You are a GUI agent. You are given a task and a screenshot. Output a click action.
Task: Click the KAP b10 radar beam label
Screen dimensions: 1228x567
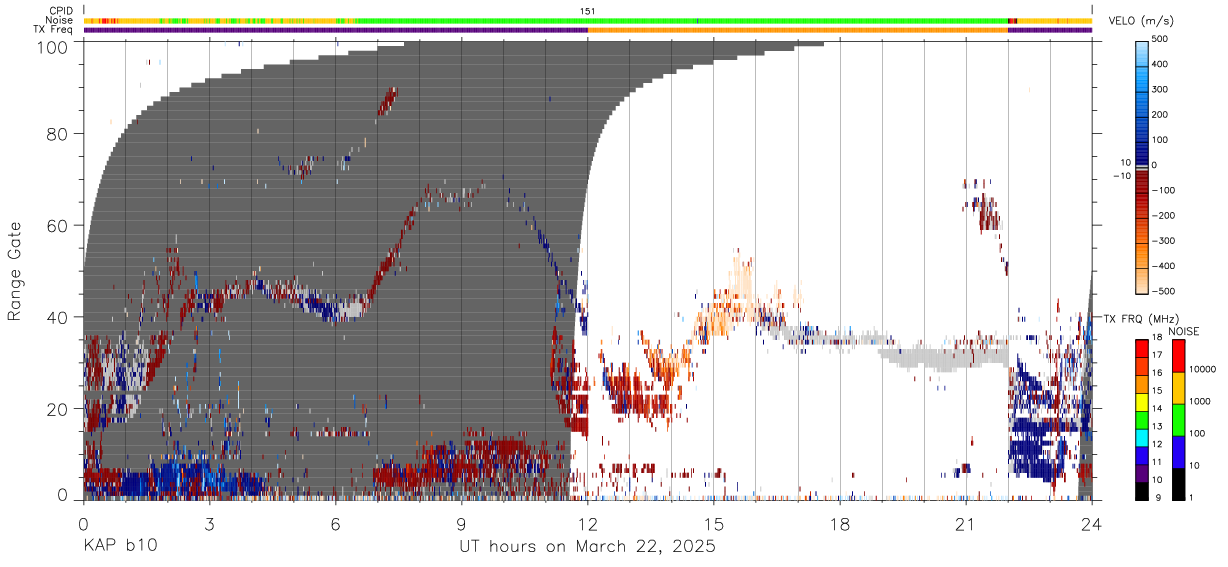pos(119,547)
